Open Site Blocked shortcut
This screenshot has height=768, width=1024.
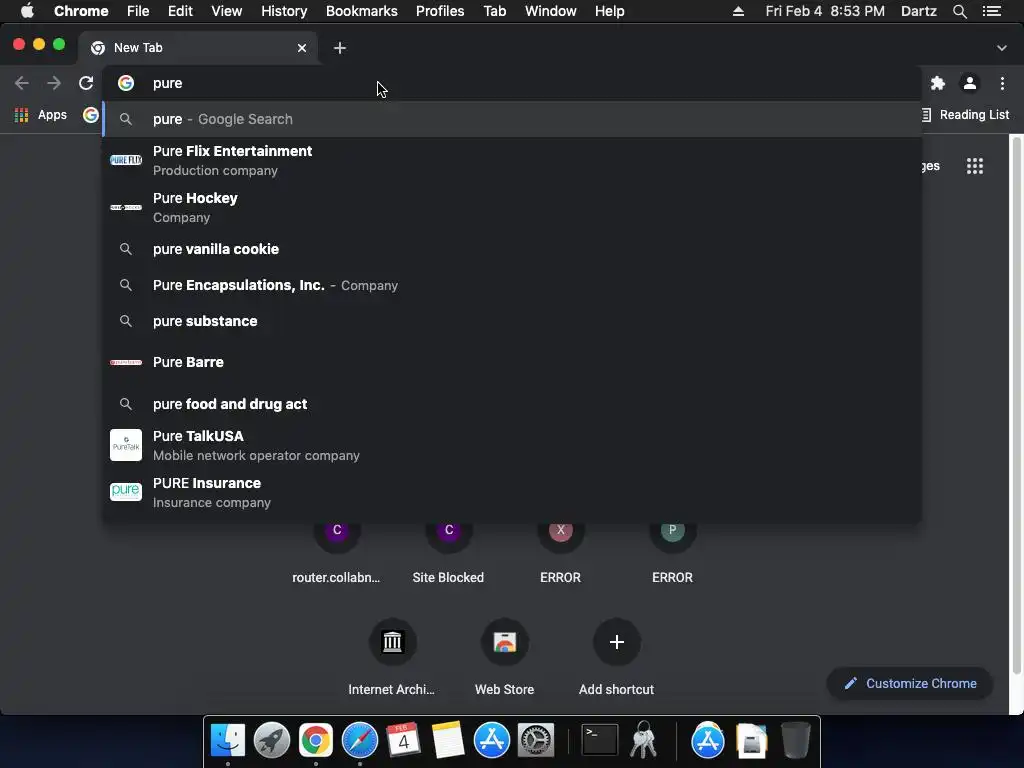(x=448, y=551)
